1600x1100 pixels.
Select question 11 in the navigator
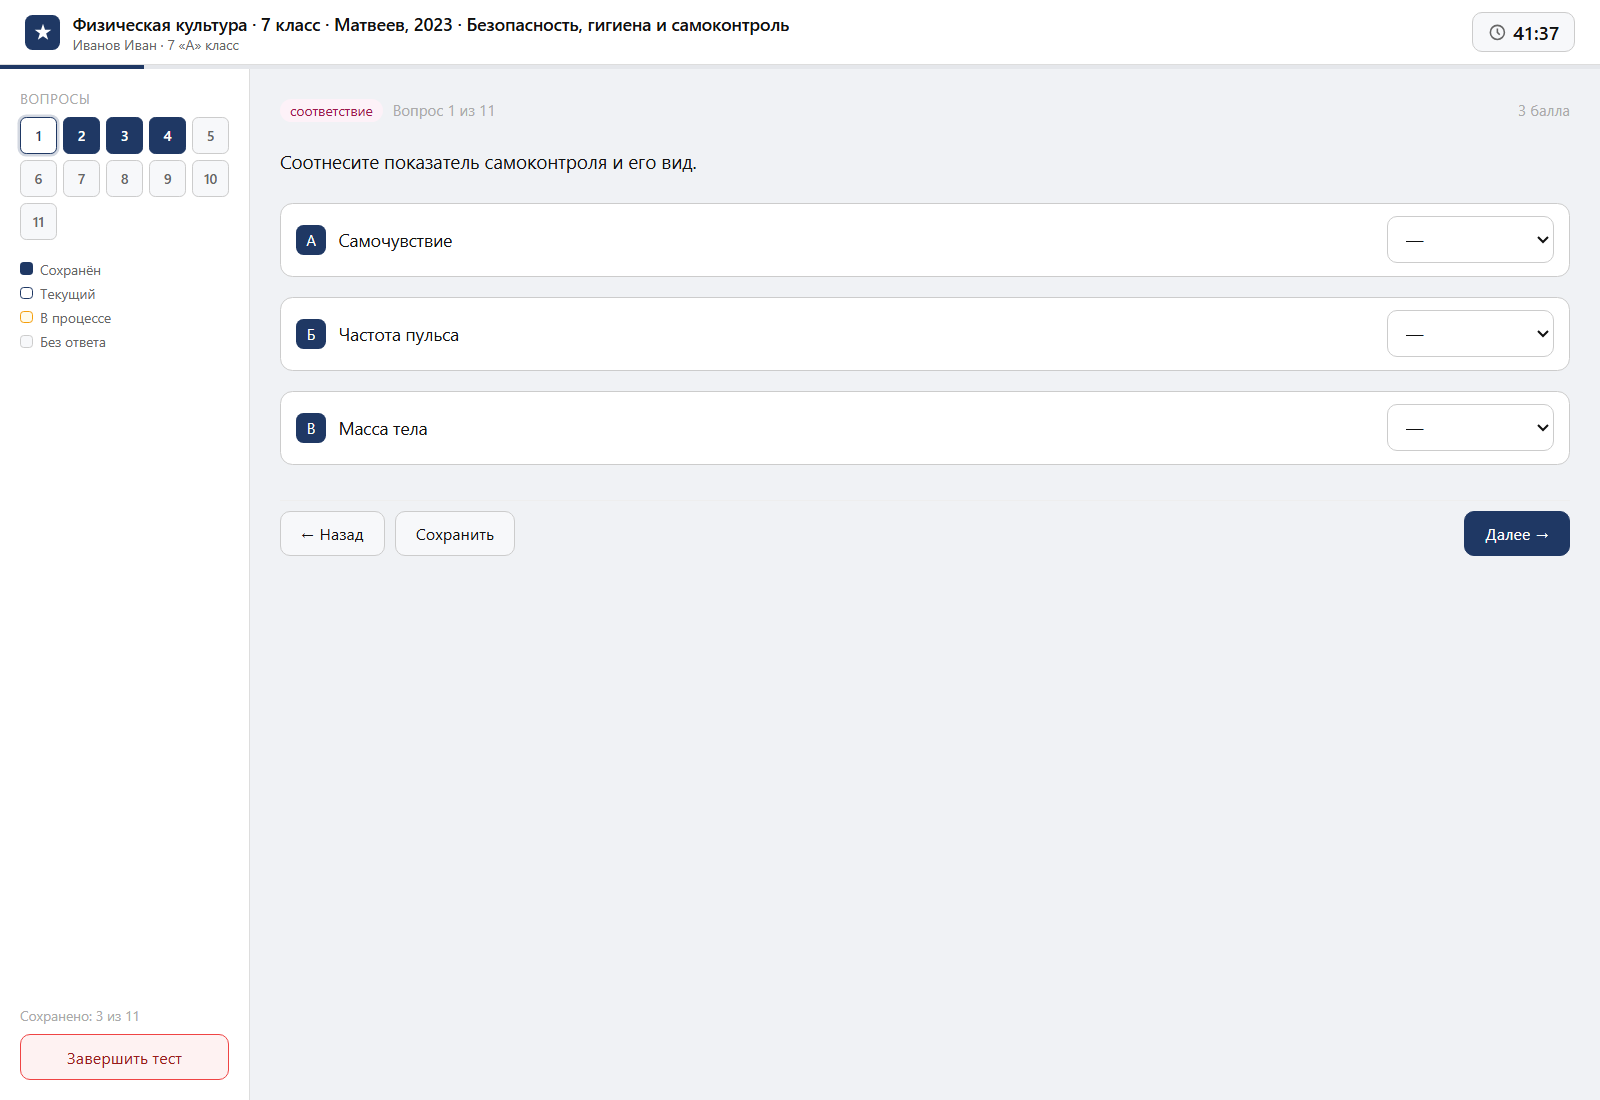point(38,222)
